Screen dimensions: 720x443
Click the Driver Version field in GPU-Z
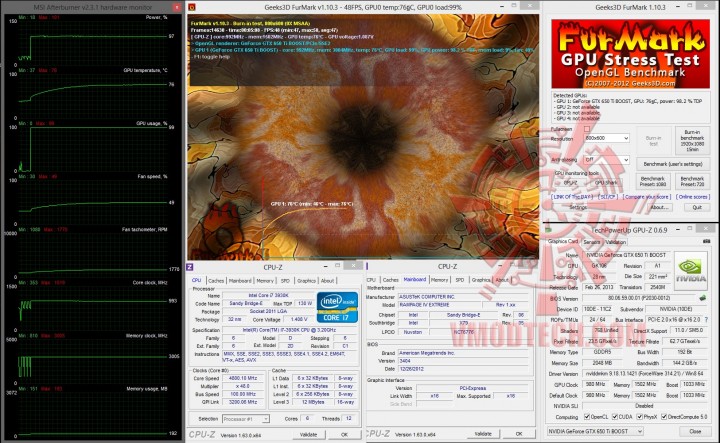[x=647, y=374]
